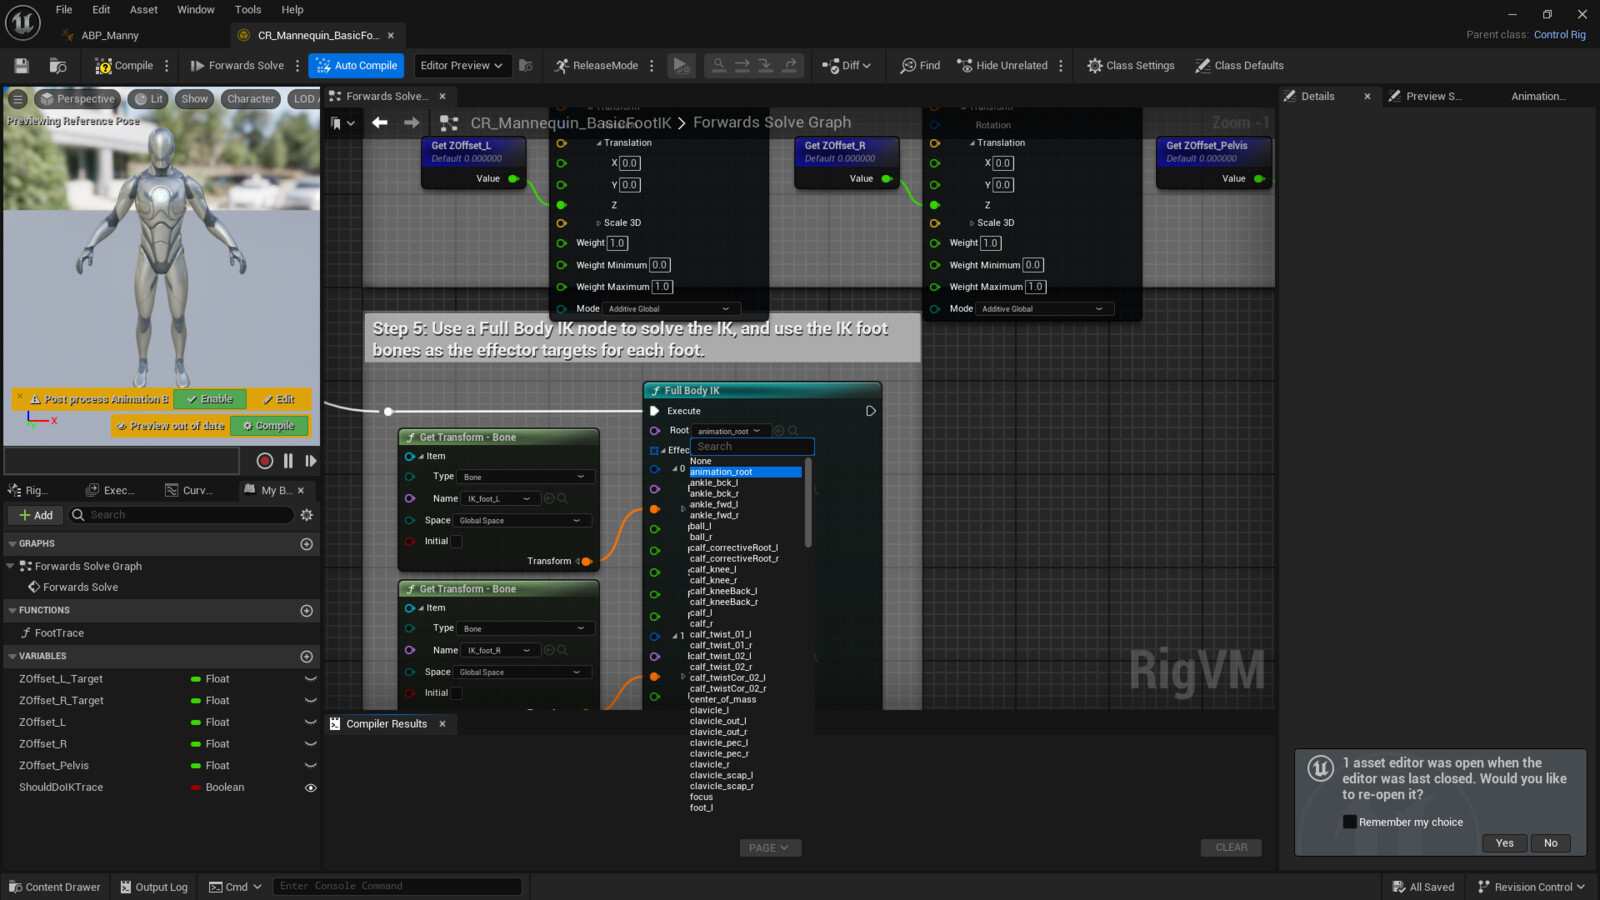Toggle visibility eye for ShouldDoIKTrace variable

click(x=310, y=788)
